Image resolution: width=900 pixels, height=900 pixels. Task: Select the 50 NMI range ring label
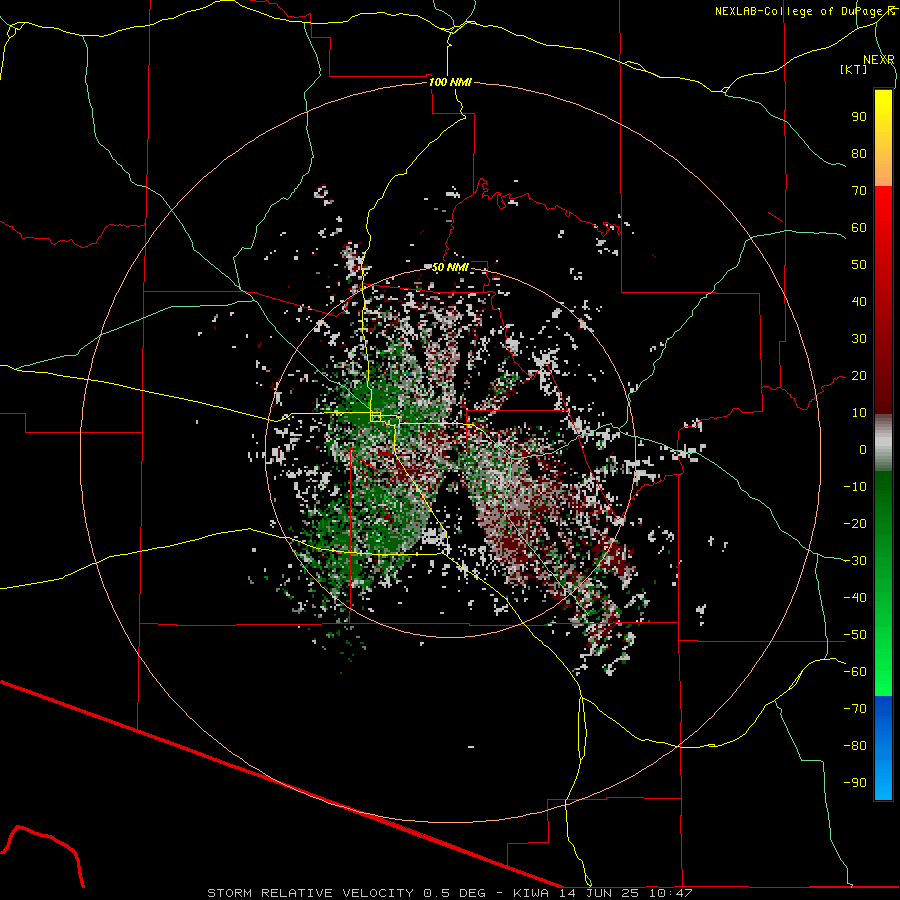pyautogui.click(x=450, y=267)
